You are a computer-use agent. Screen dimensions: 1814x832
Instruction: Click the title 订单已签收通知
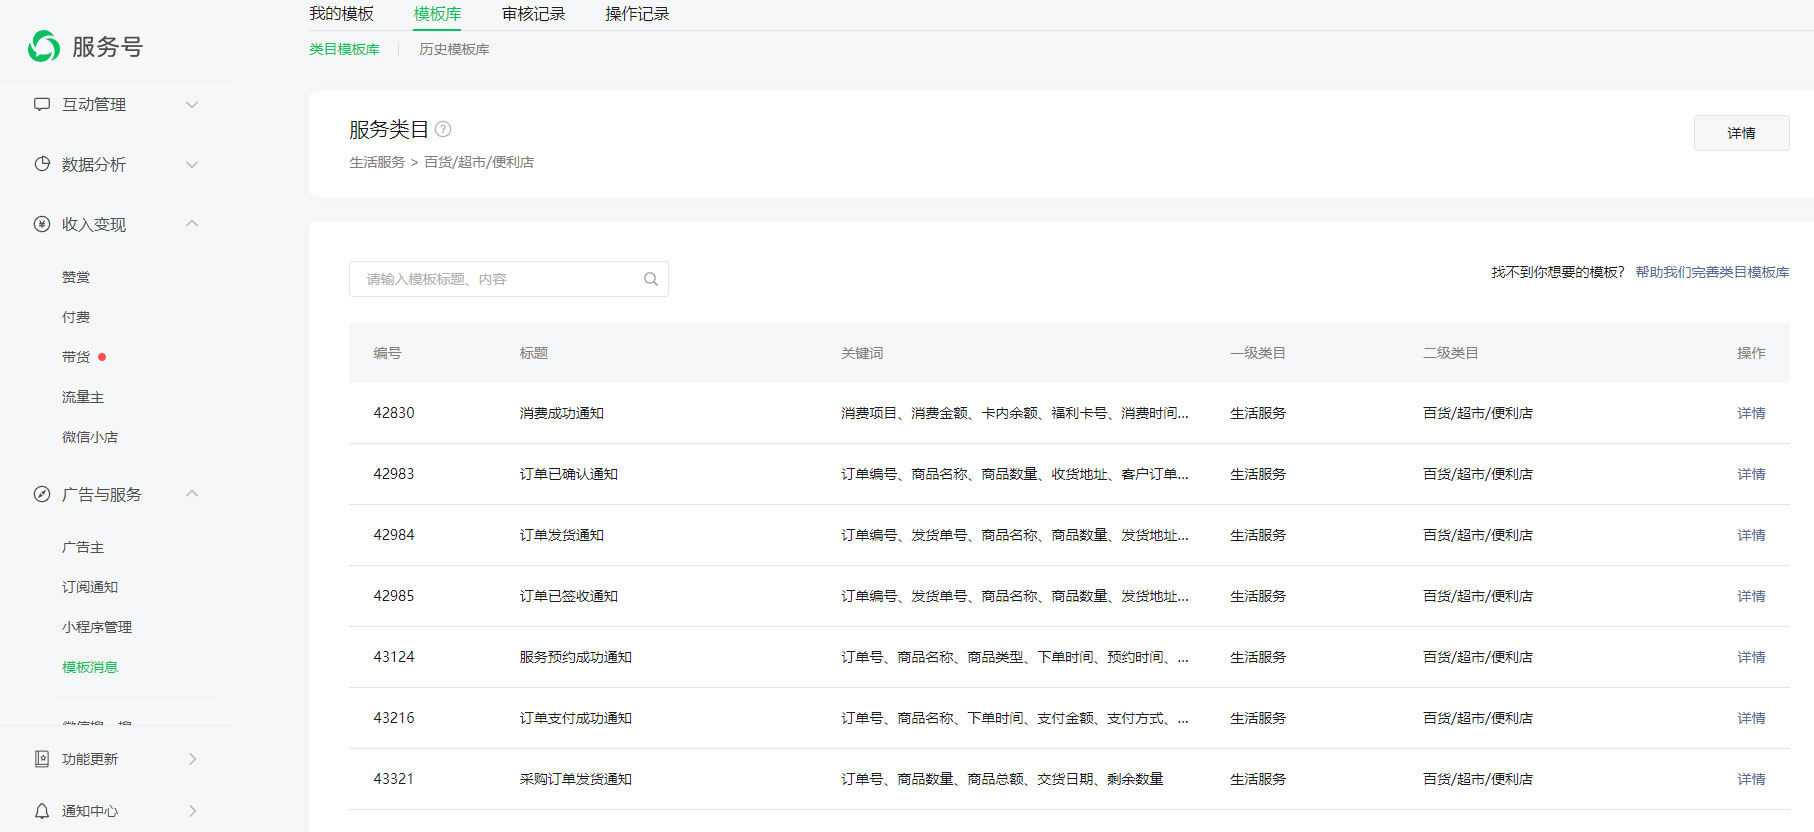(569, 596)
